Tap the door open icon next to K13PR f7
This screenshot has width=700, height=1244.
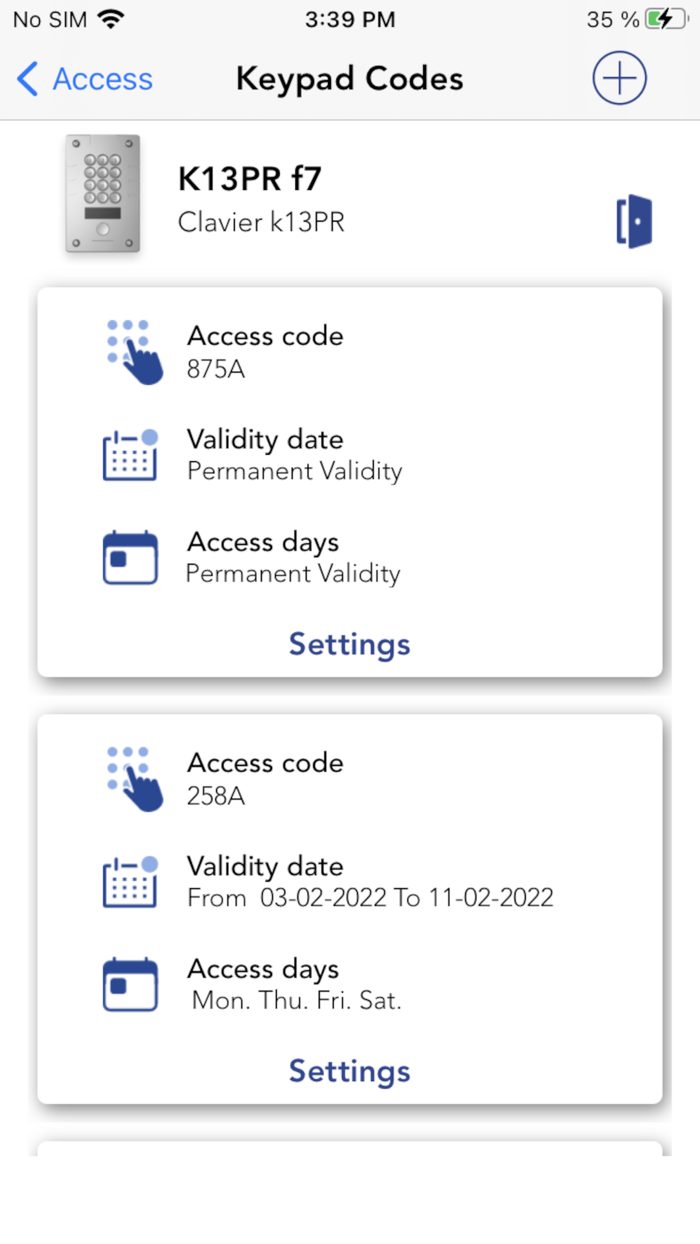tap(634, 219)
